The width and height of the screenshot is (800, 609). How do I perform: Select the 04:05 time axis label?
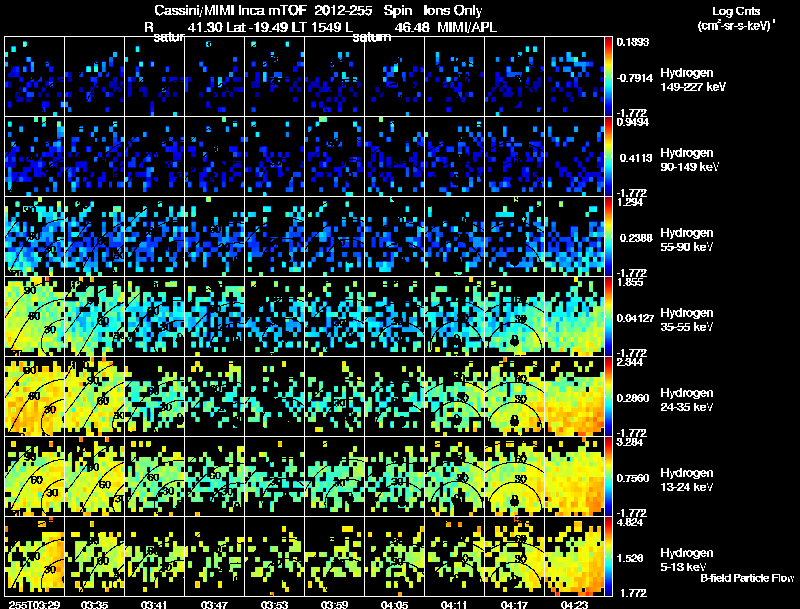(x=394, y=605)
